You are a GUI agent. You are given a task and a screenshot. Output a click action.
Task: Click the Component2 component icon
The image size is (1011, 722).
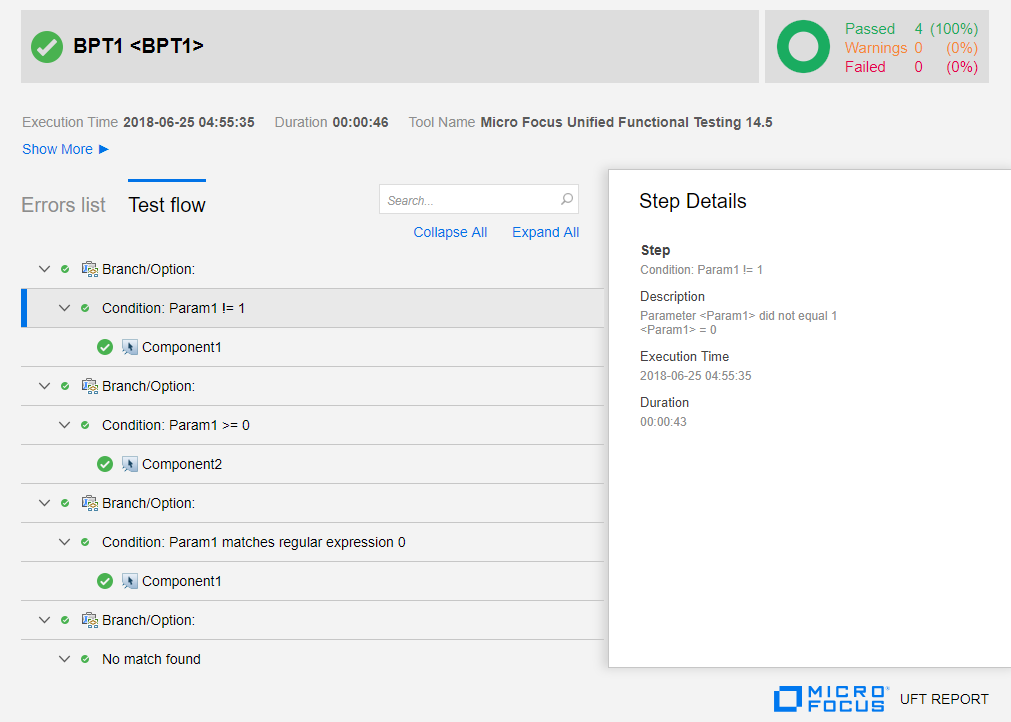(x=130, y=464)
